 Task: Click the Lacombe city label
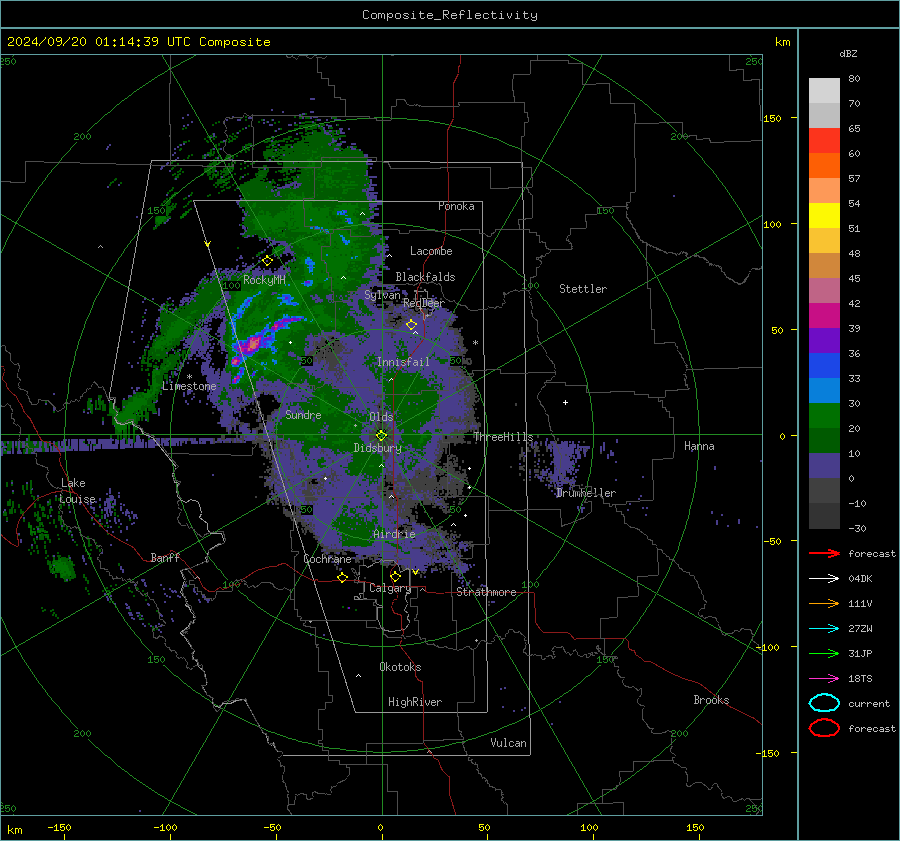pos(431,251)
